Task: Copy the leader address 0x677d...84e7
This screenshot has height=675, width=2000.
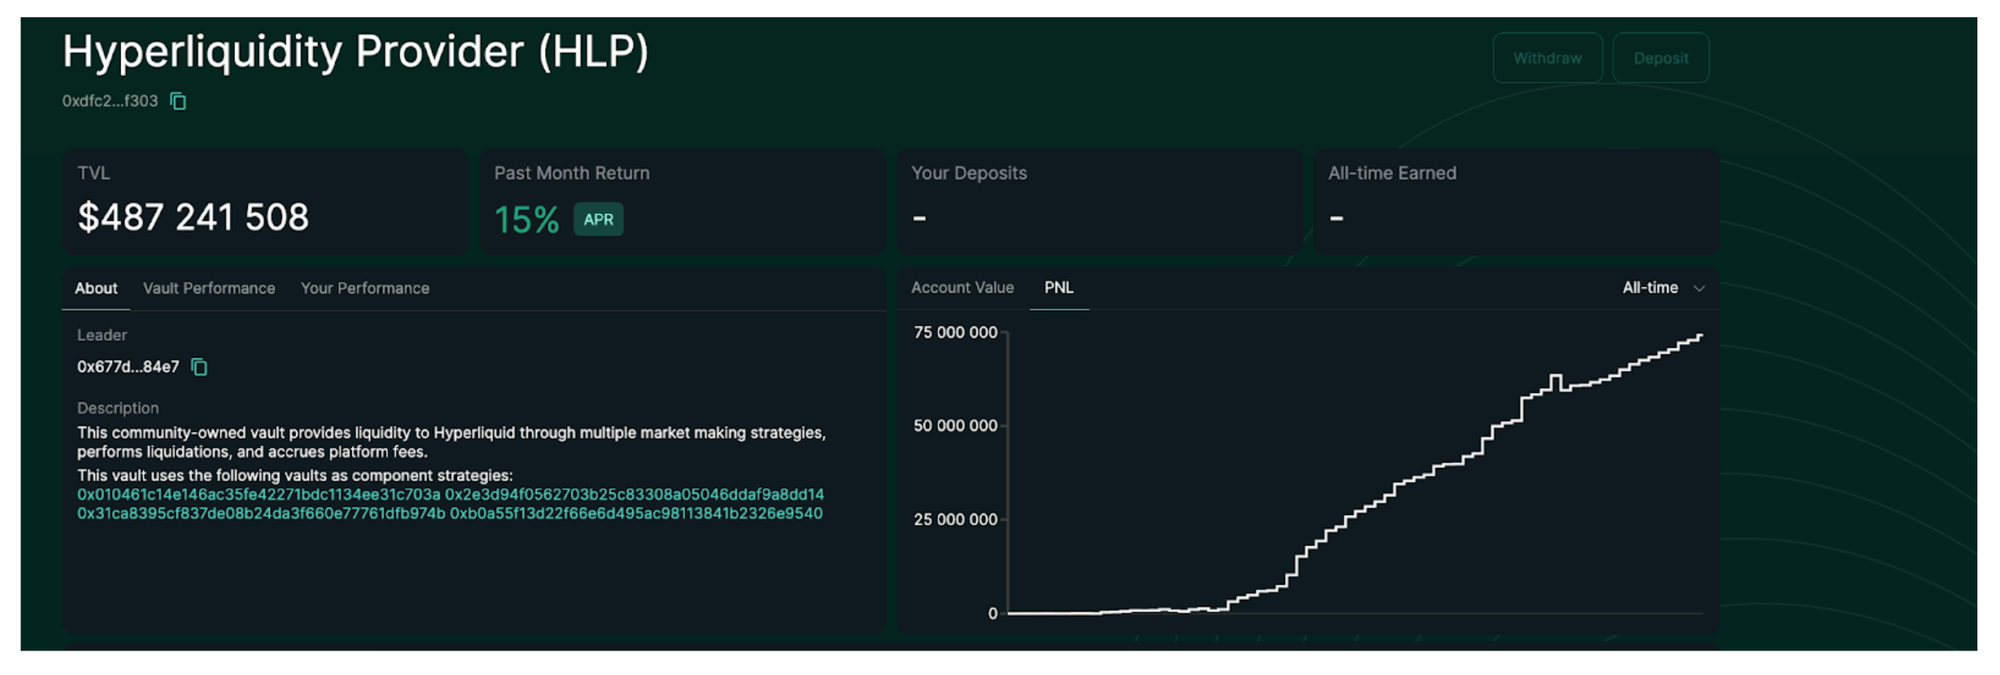Action: (199, 367)
